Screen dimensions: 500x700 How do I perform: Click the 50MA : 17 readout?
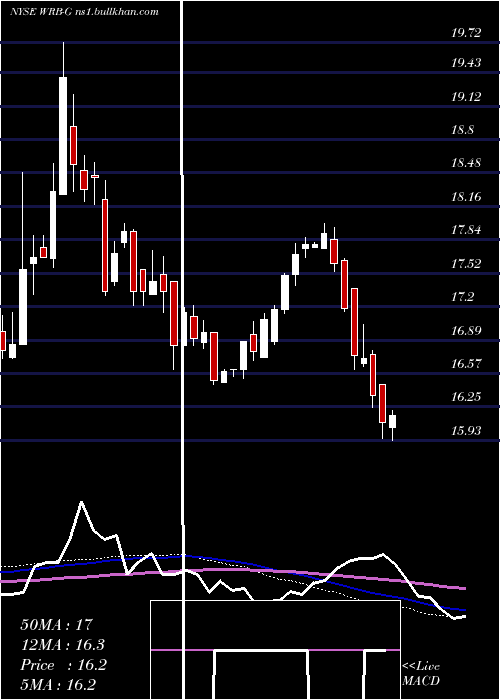pyautogui.click(x=57, y=625)
